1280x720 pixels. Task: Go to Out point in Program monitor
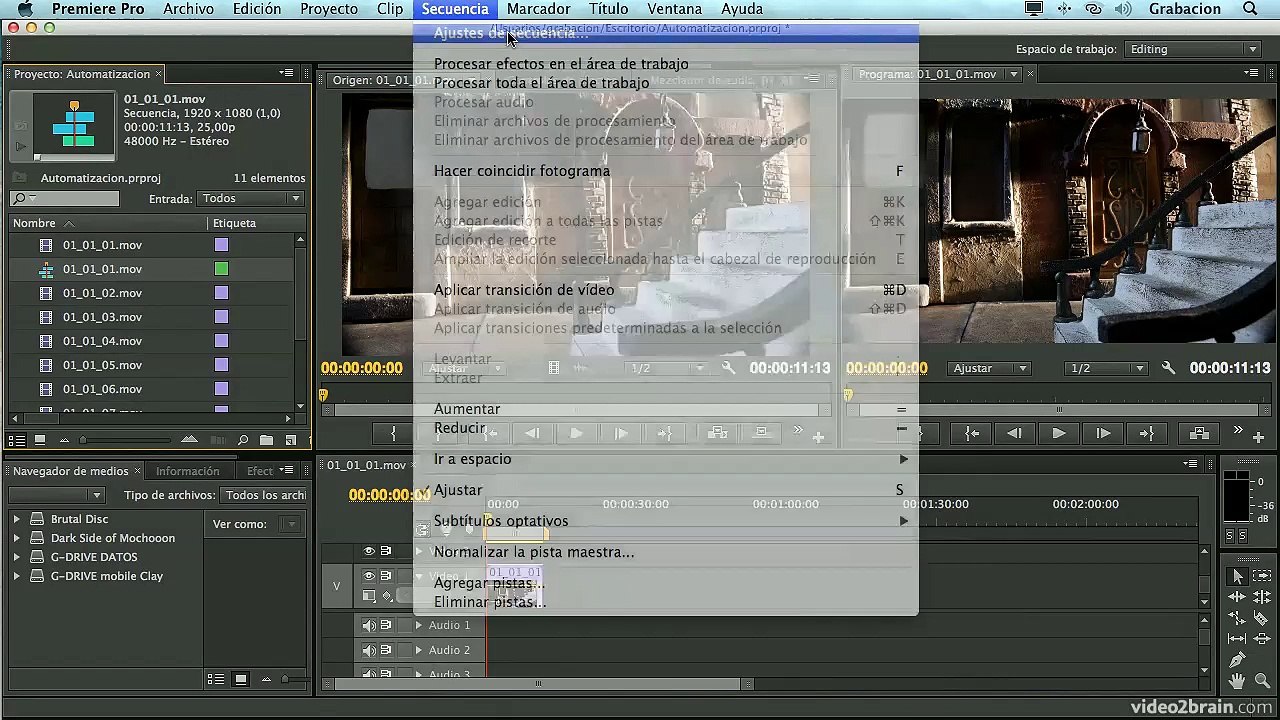1147,433
